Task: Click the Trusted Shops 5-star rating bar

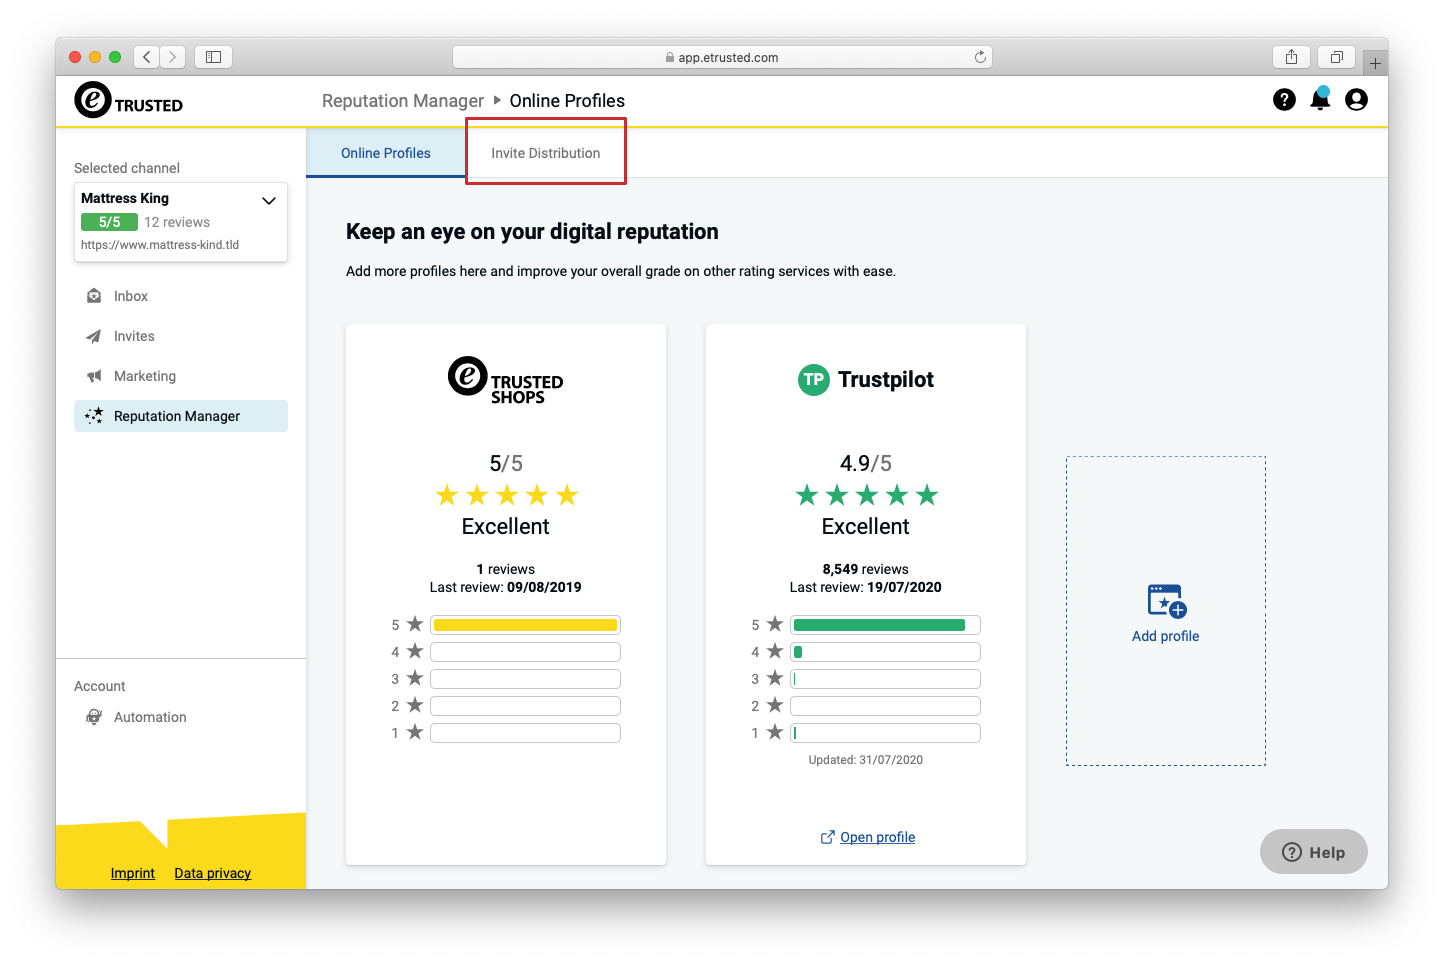Action: [526, 625]
